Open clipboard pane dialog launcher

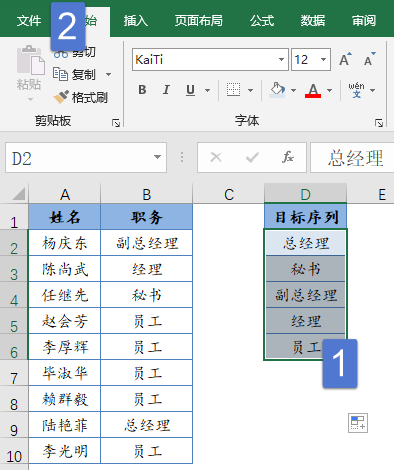pyautogui.click(x=116, y=123)
